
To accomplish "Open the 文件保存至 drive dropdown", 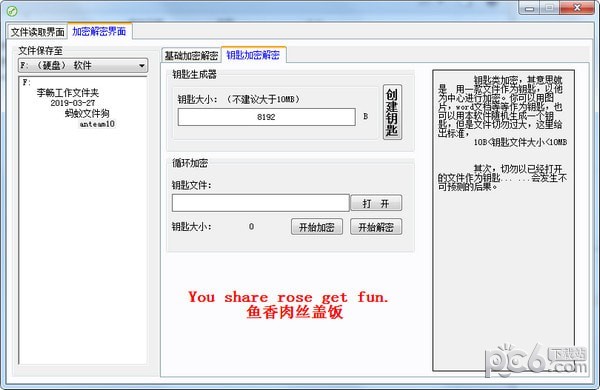I will 83,65.
